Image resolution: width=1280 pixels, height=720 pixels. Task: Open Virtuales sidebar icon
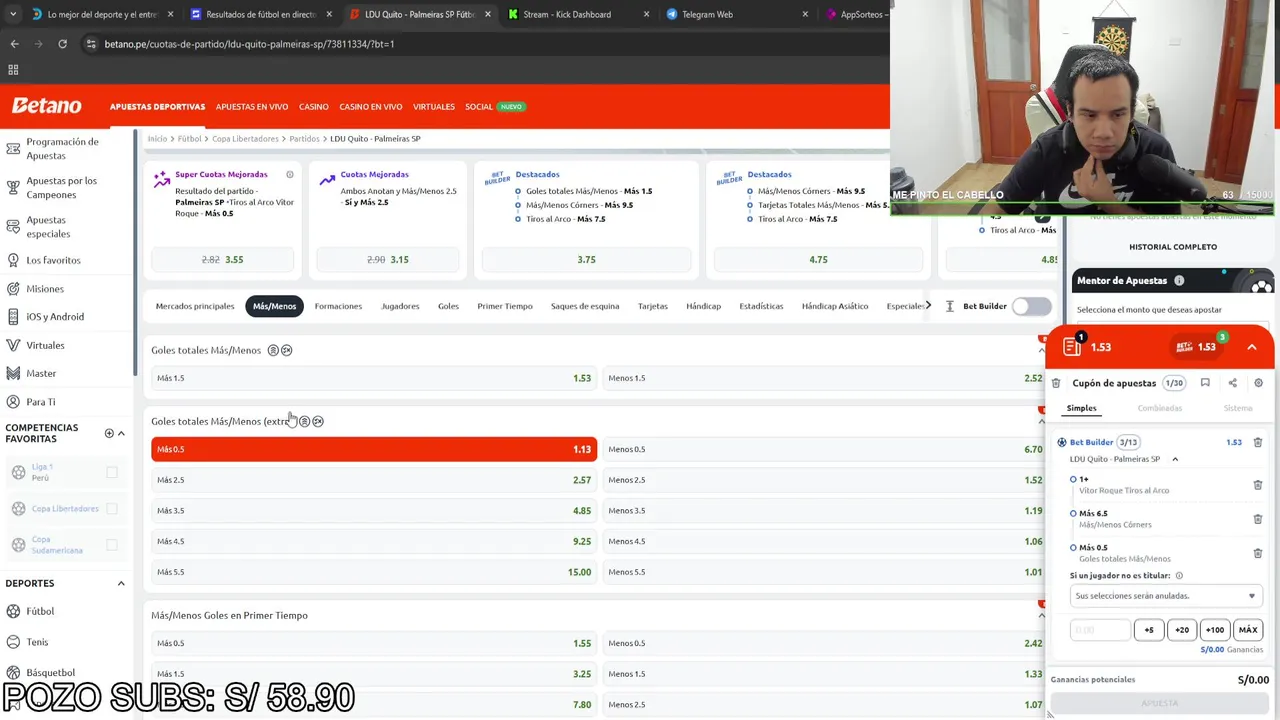click(x=13, y=345)
